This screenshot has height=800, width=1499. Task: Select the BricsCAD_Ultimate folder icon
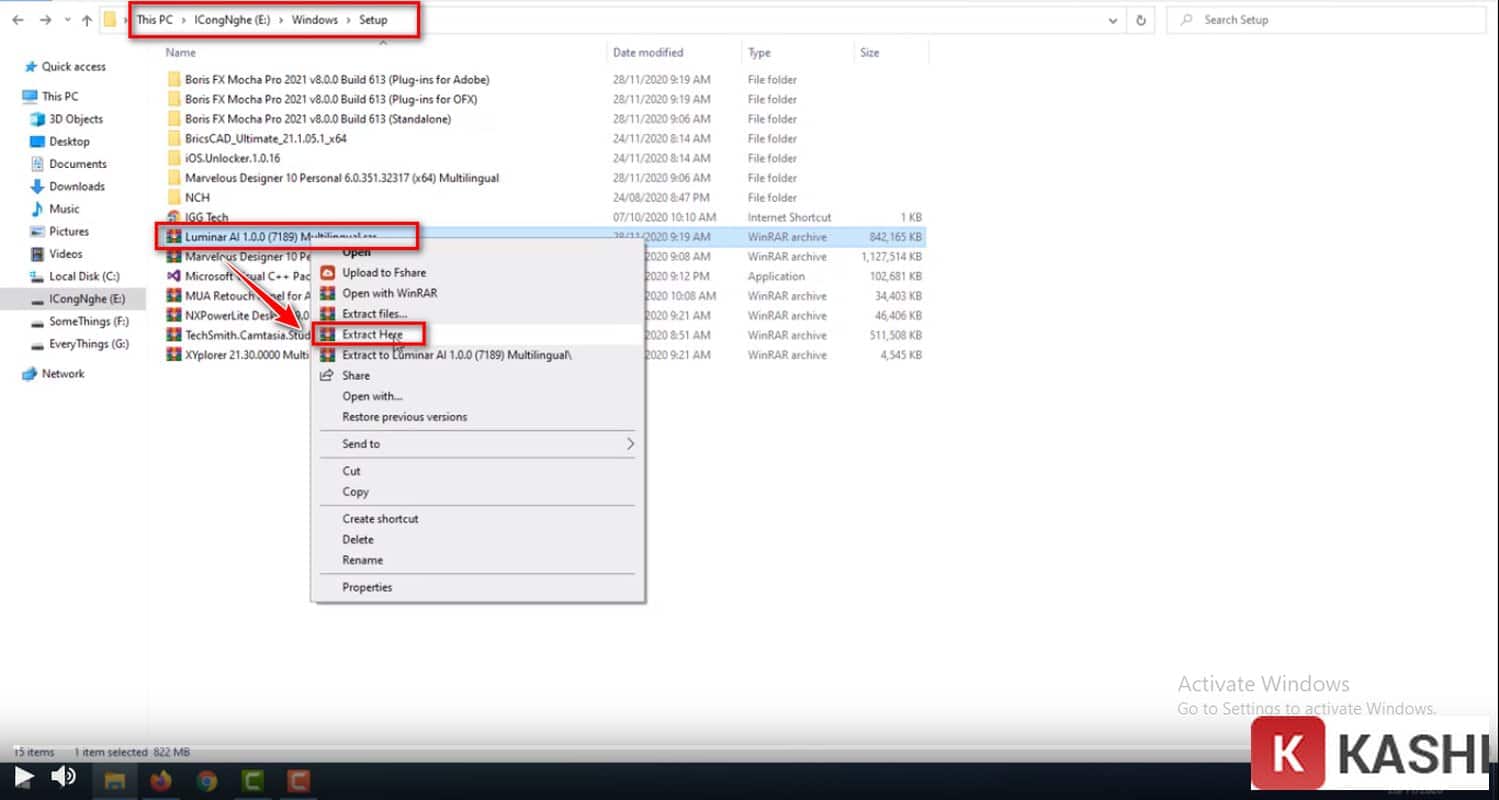click(174, 139)
